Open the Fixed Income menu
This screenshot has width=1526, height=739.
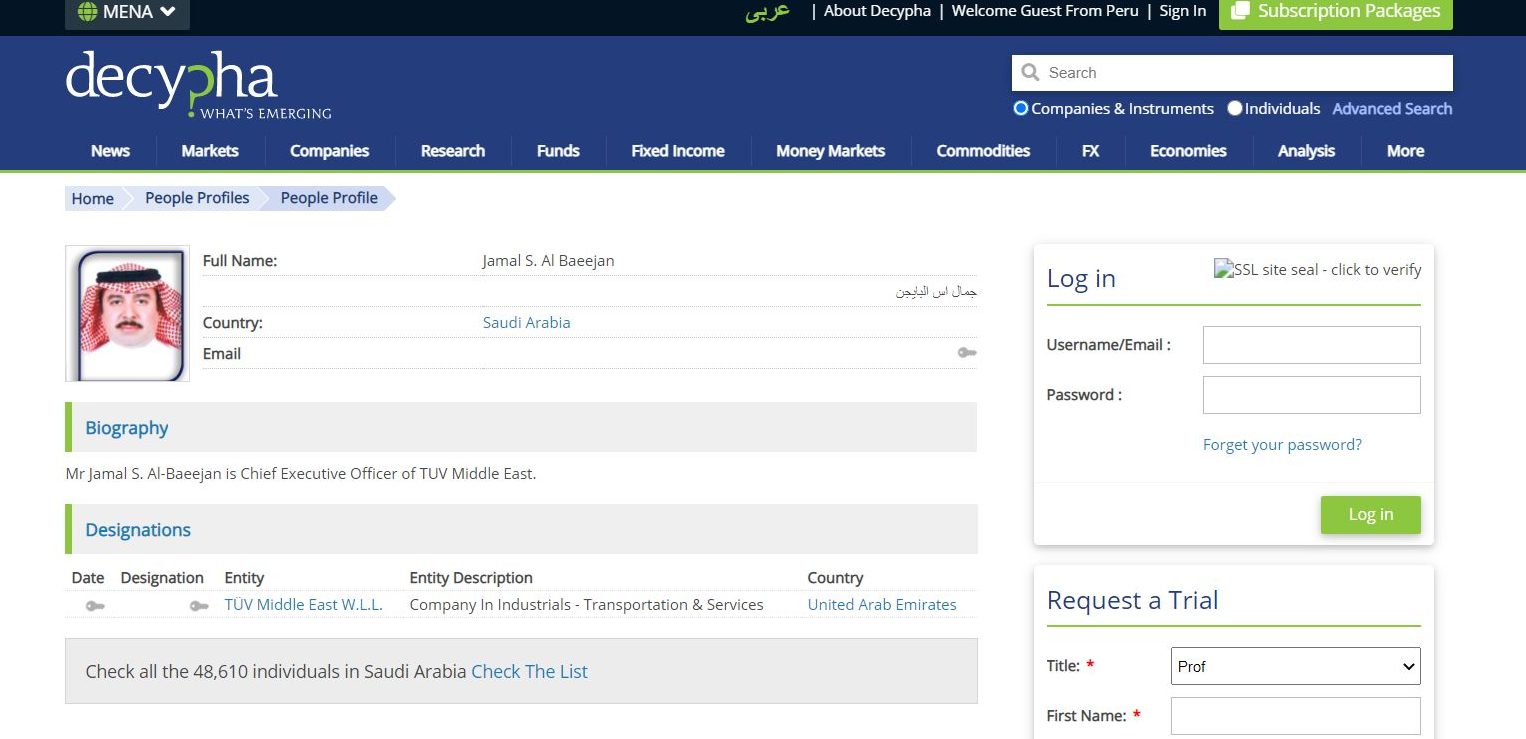[x=677, y=151]
